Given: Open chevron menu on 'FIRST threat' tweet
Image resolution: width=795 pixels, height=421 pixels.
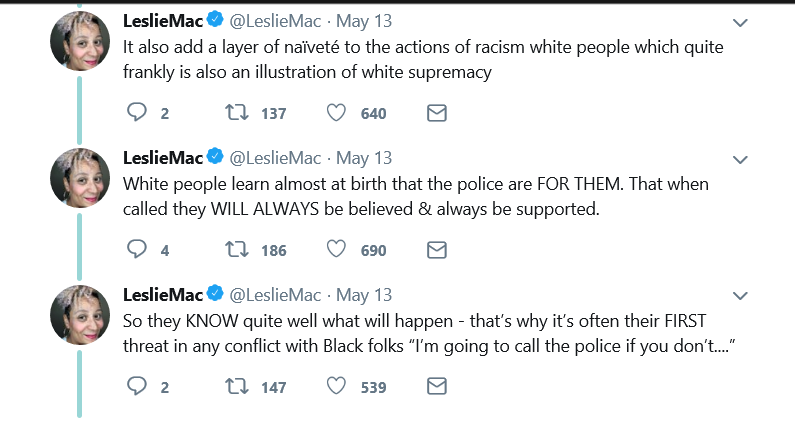Looking at the screenshot, I should coord(740,296).
